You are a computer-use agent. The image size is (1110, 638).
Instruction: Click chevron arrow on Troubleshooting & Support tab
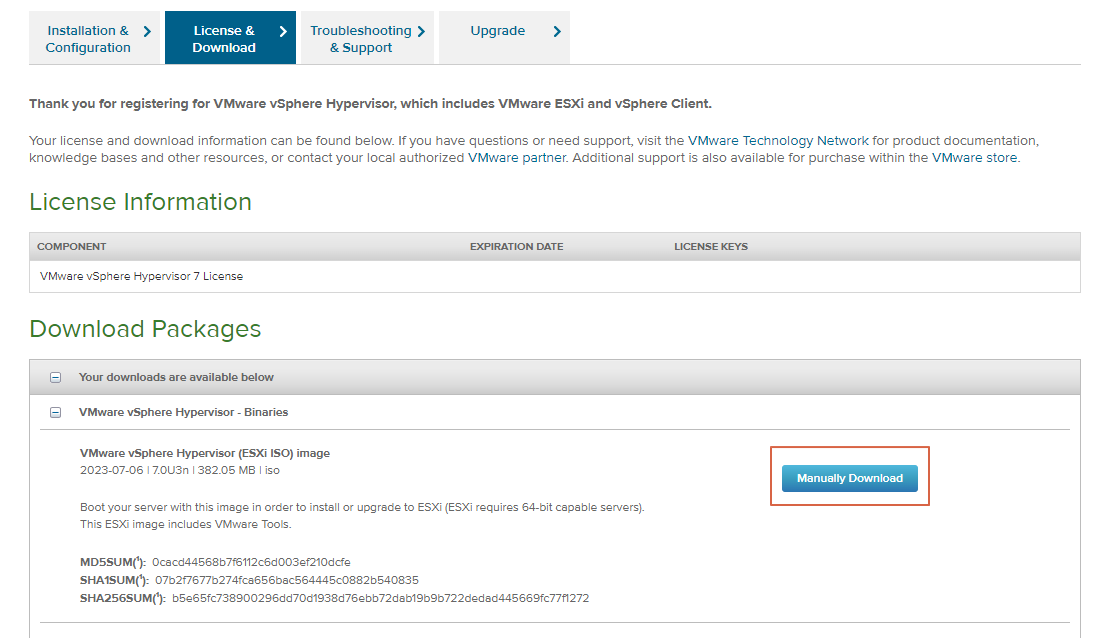pos(421,31)
